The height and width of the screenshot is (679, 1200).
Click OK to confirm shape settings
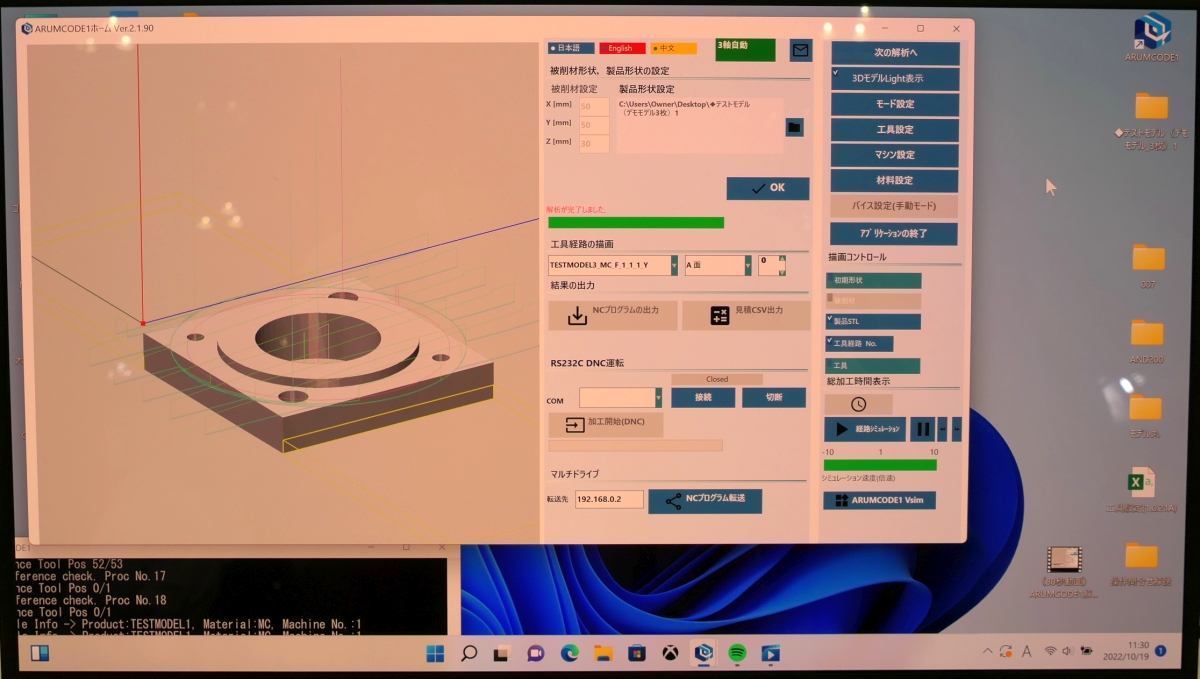point(767,188)
